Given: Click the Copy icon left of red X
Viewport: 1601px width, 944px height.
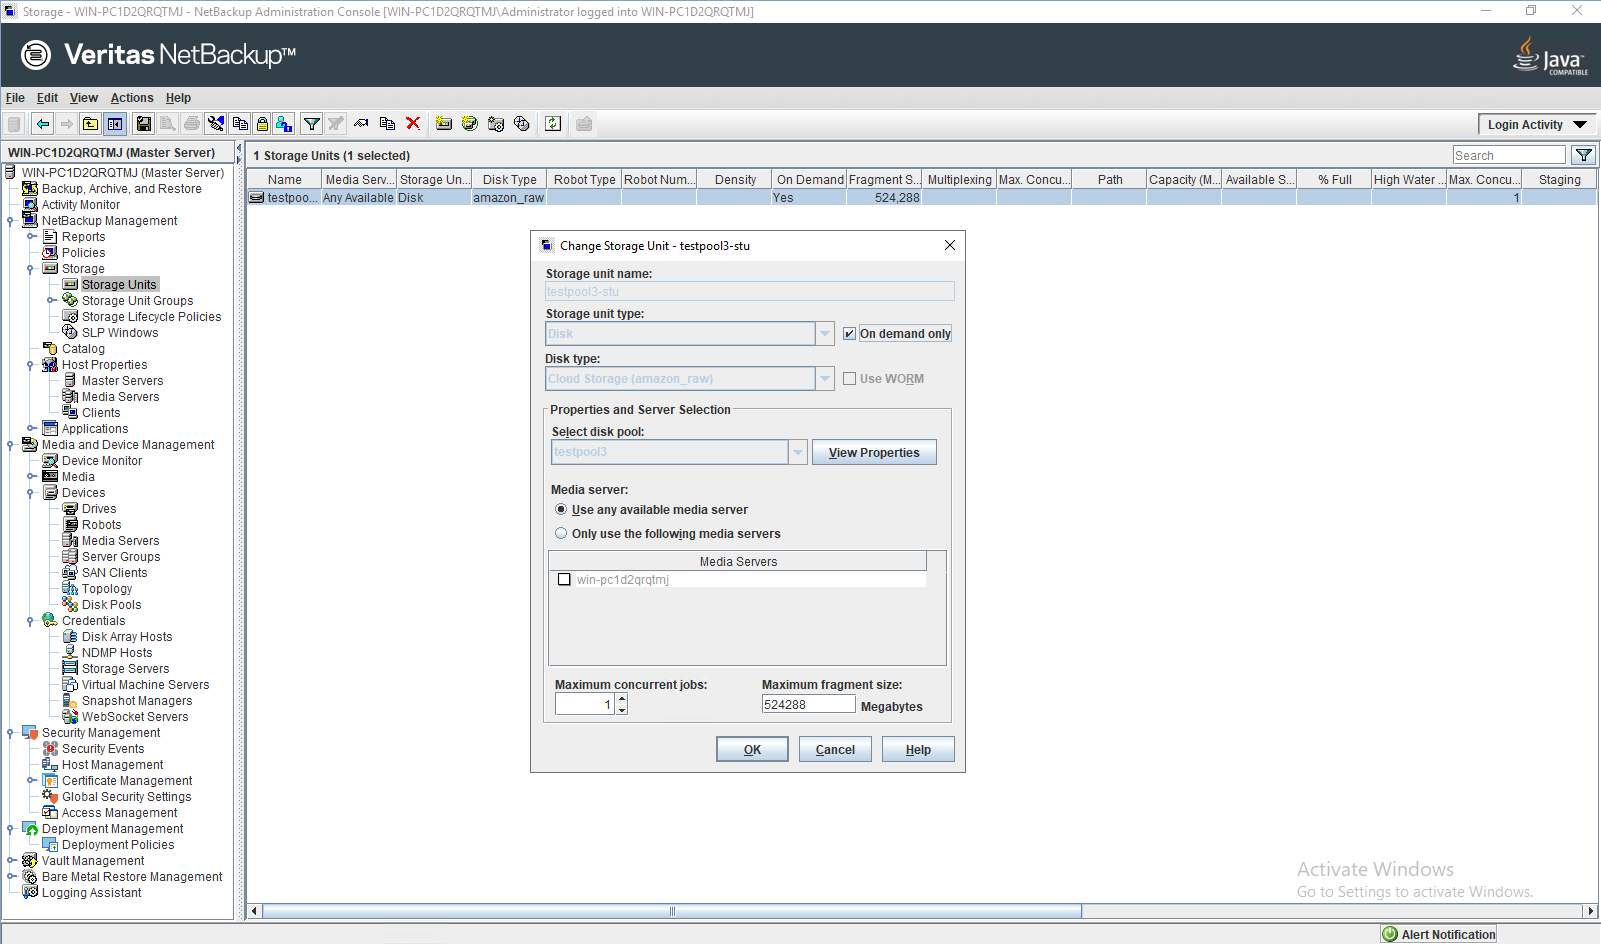Looking at the screenshot, I should (x=387, y=124).
